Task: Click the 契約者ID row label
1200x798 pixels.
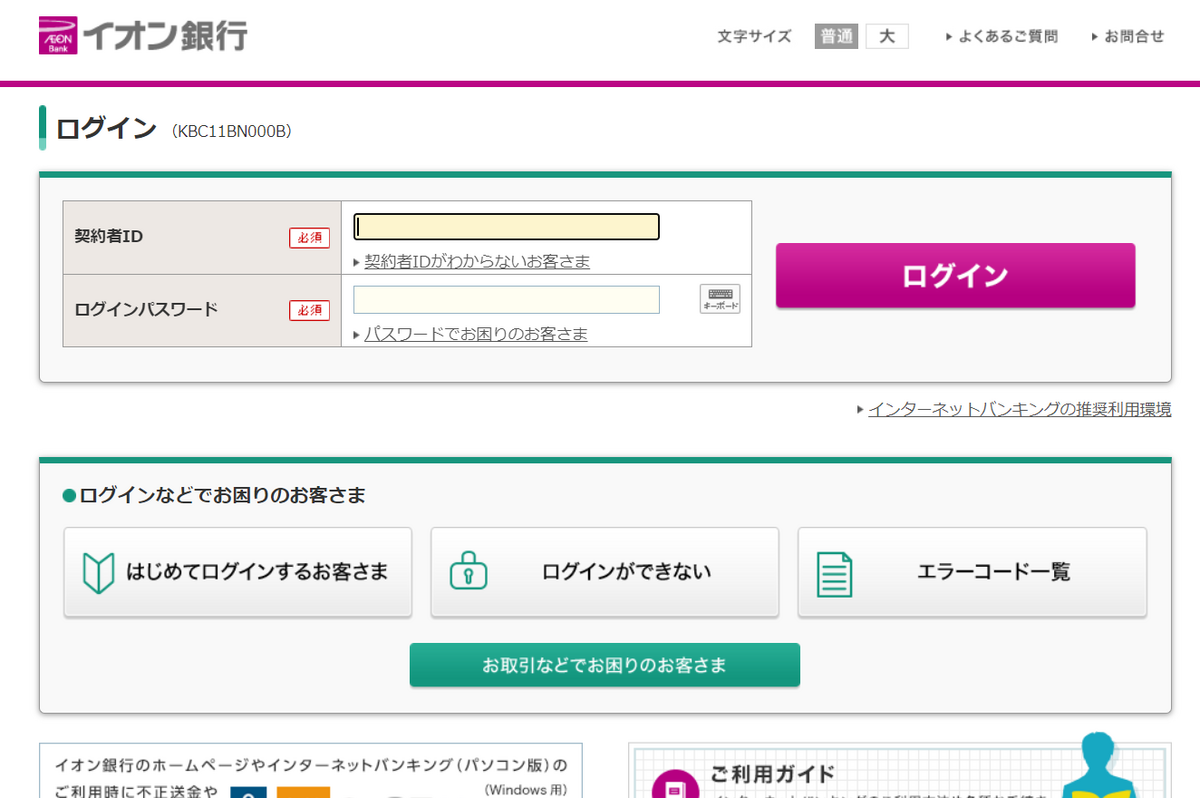Action: pos(109,237)
